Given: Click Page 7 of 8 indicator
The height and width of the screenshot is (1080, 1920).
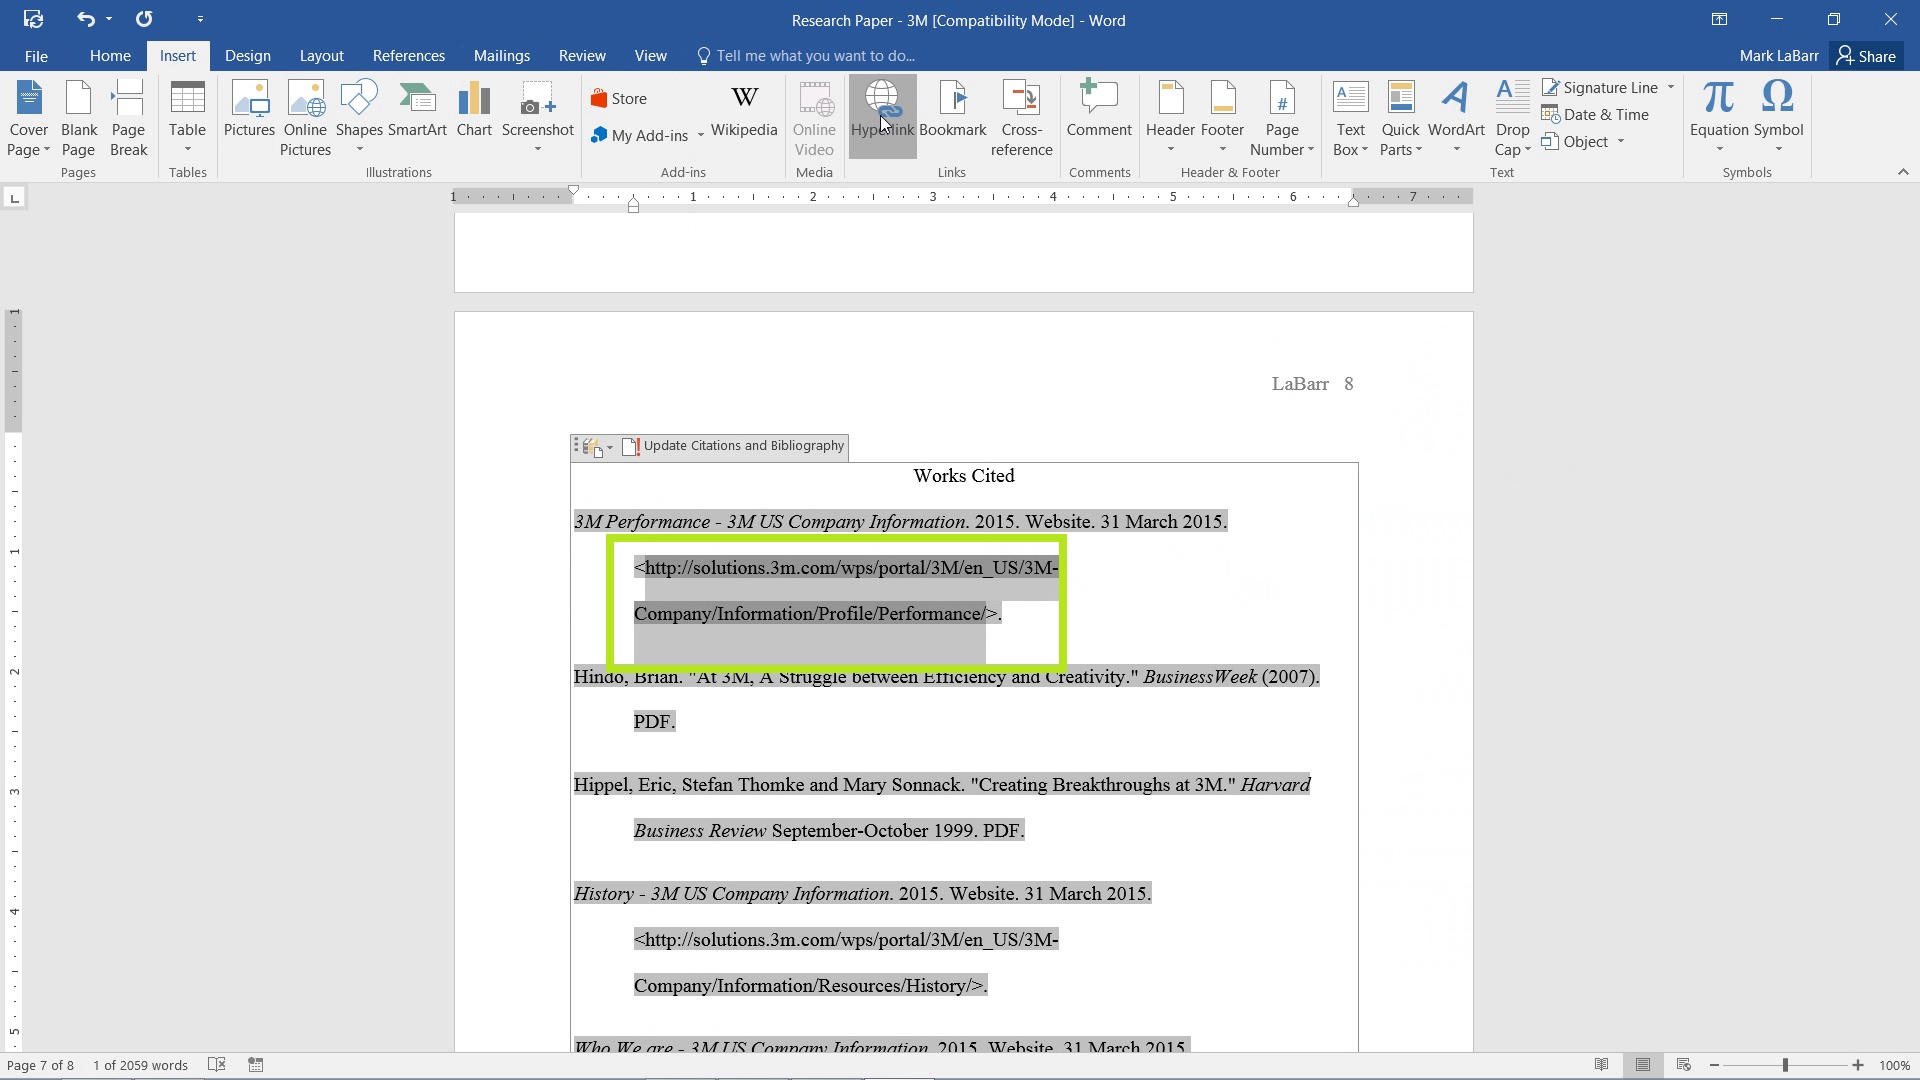Looking at the screenshot, I should [40, 1065].
